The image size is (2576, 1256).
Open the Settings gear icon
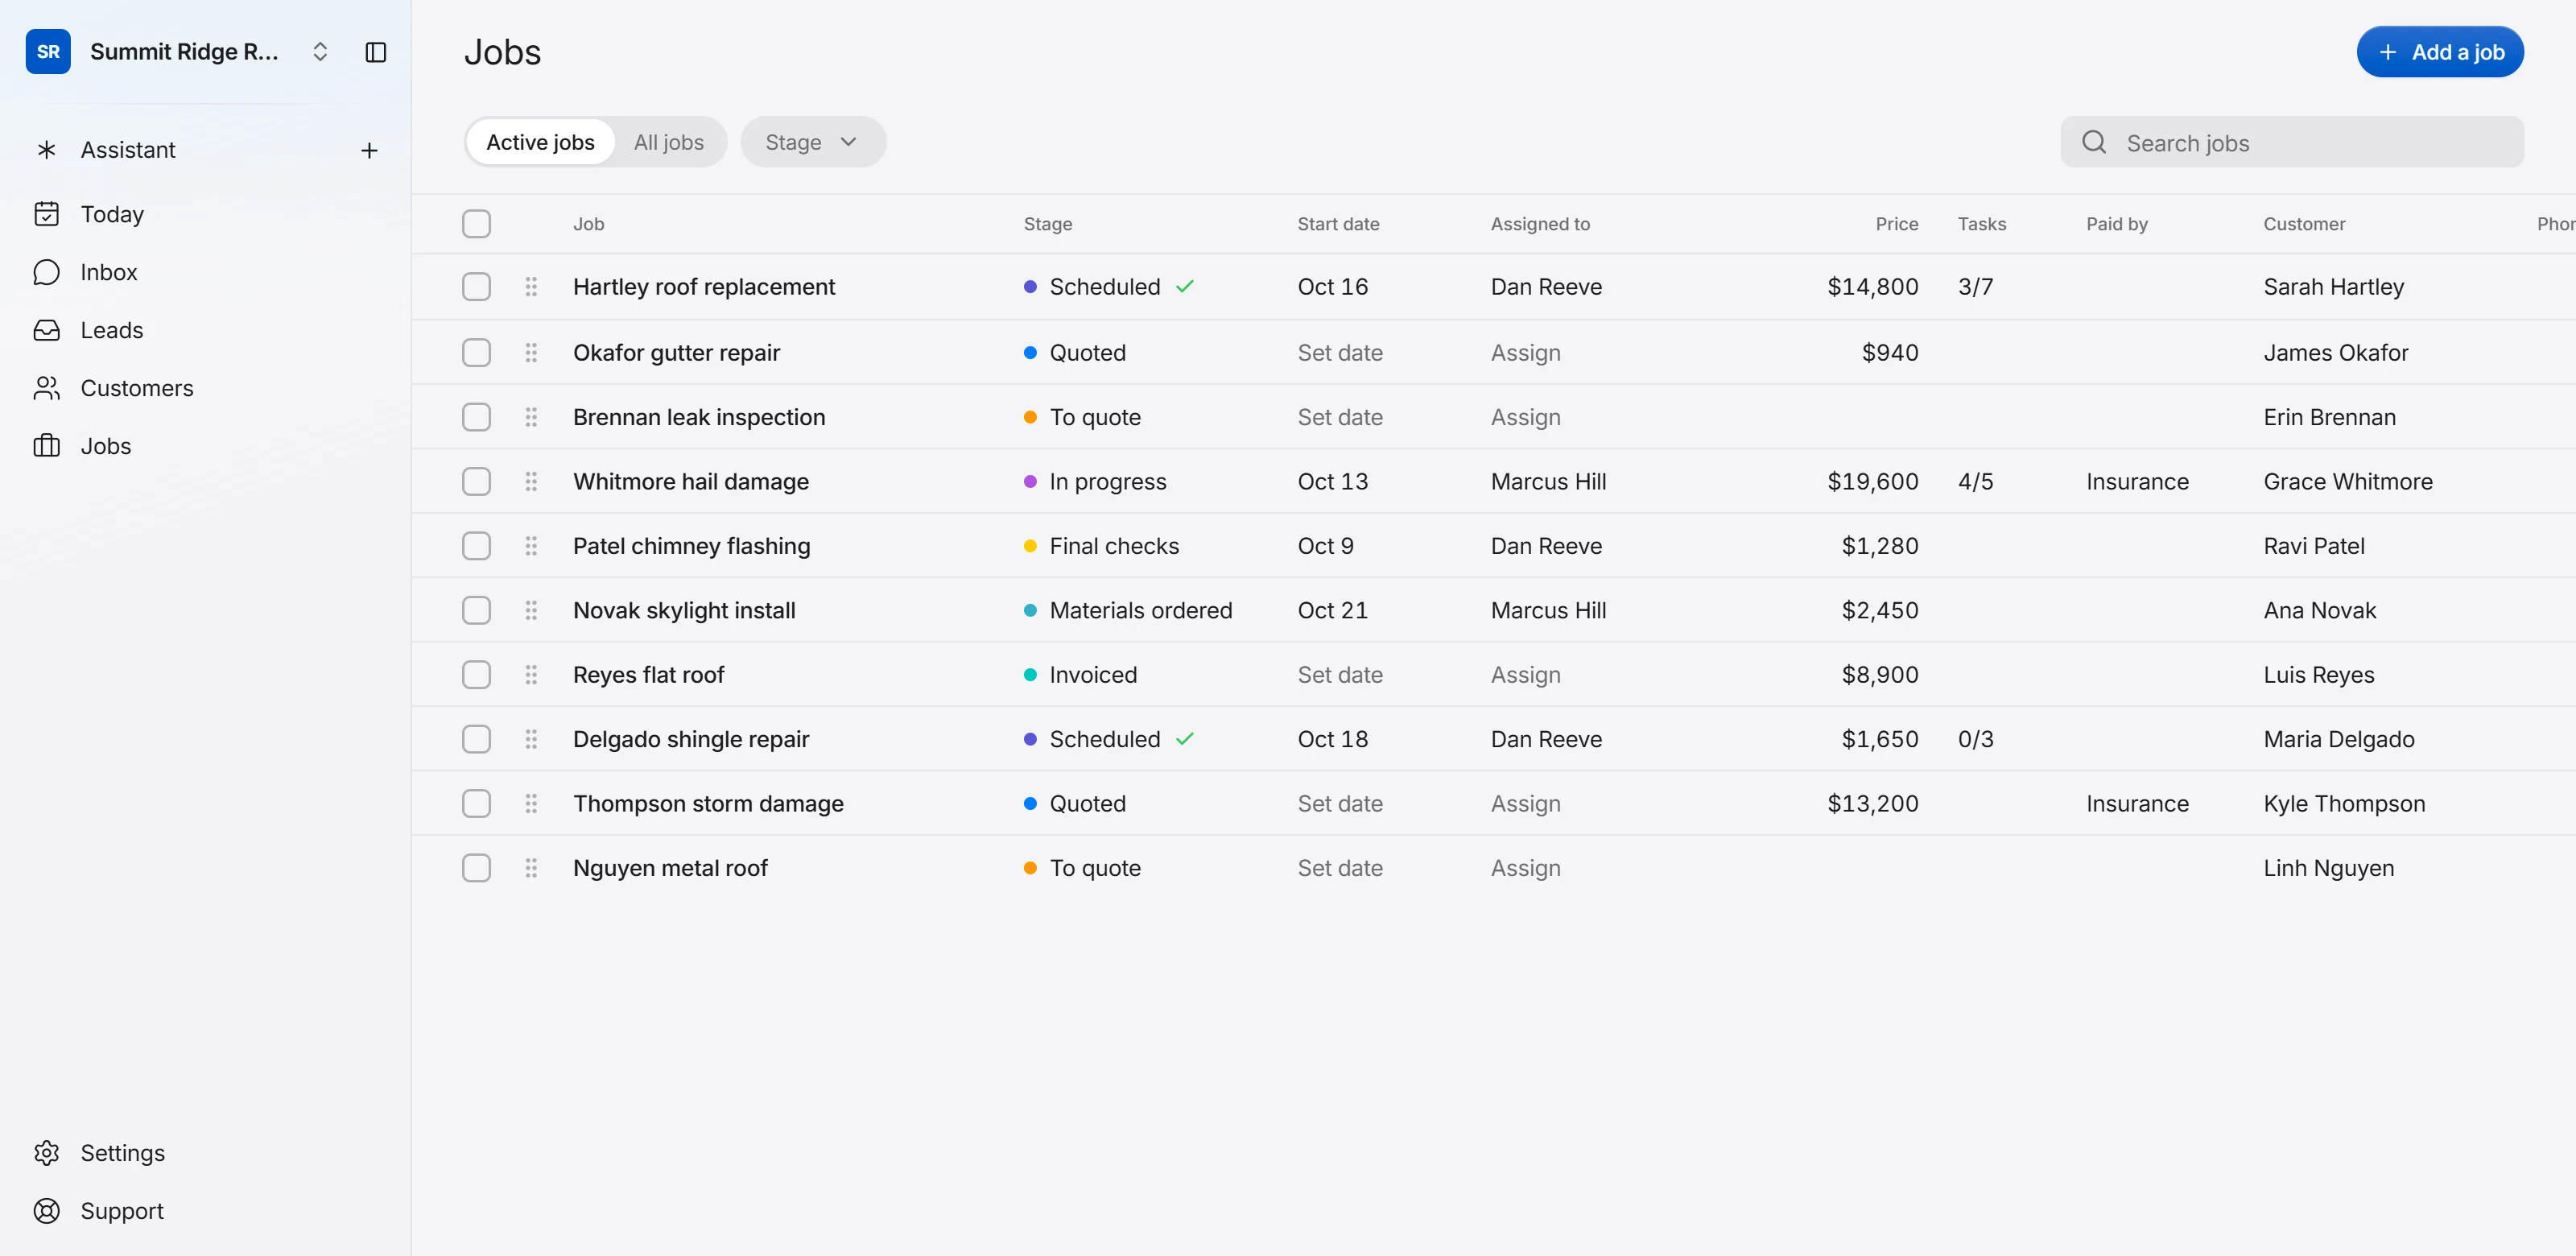coord(46,1153)
